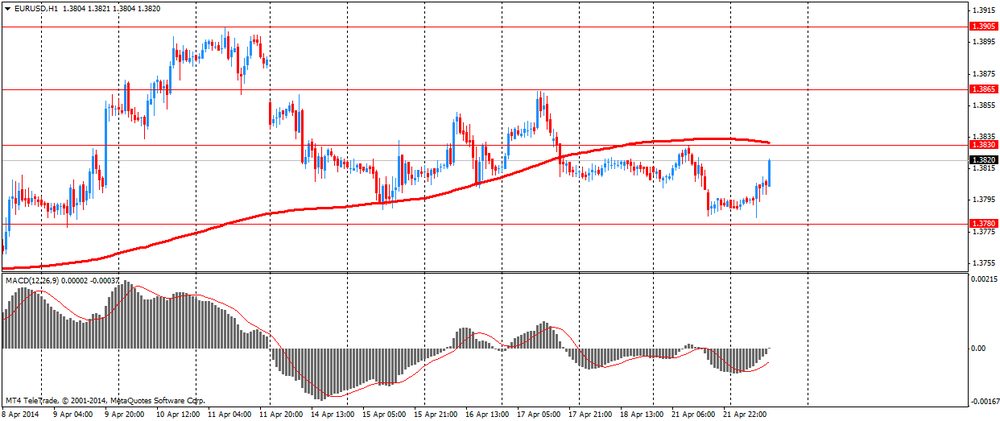Click the black 1.3820 current price label

983,159
